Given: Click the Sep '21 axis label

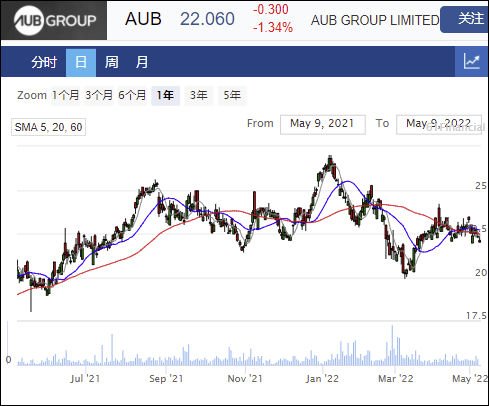Looking at the screenshot, I should tap(166, 379).
